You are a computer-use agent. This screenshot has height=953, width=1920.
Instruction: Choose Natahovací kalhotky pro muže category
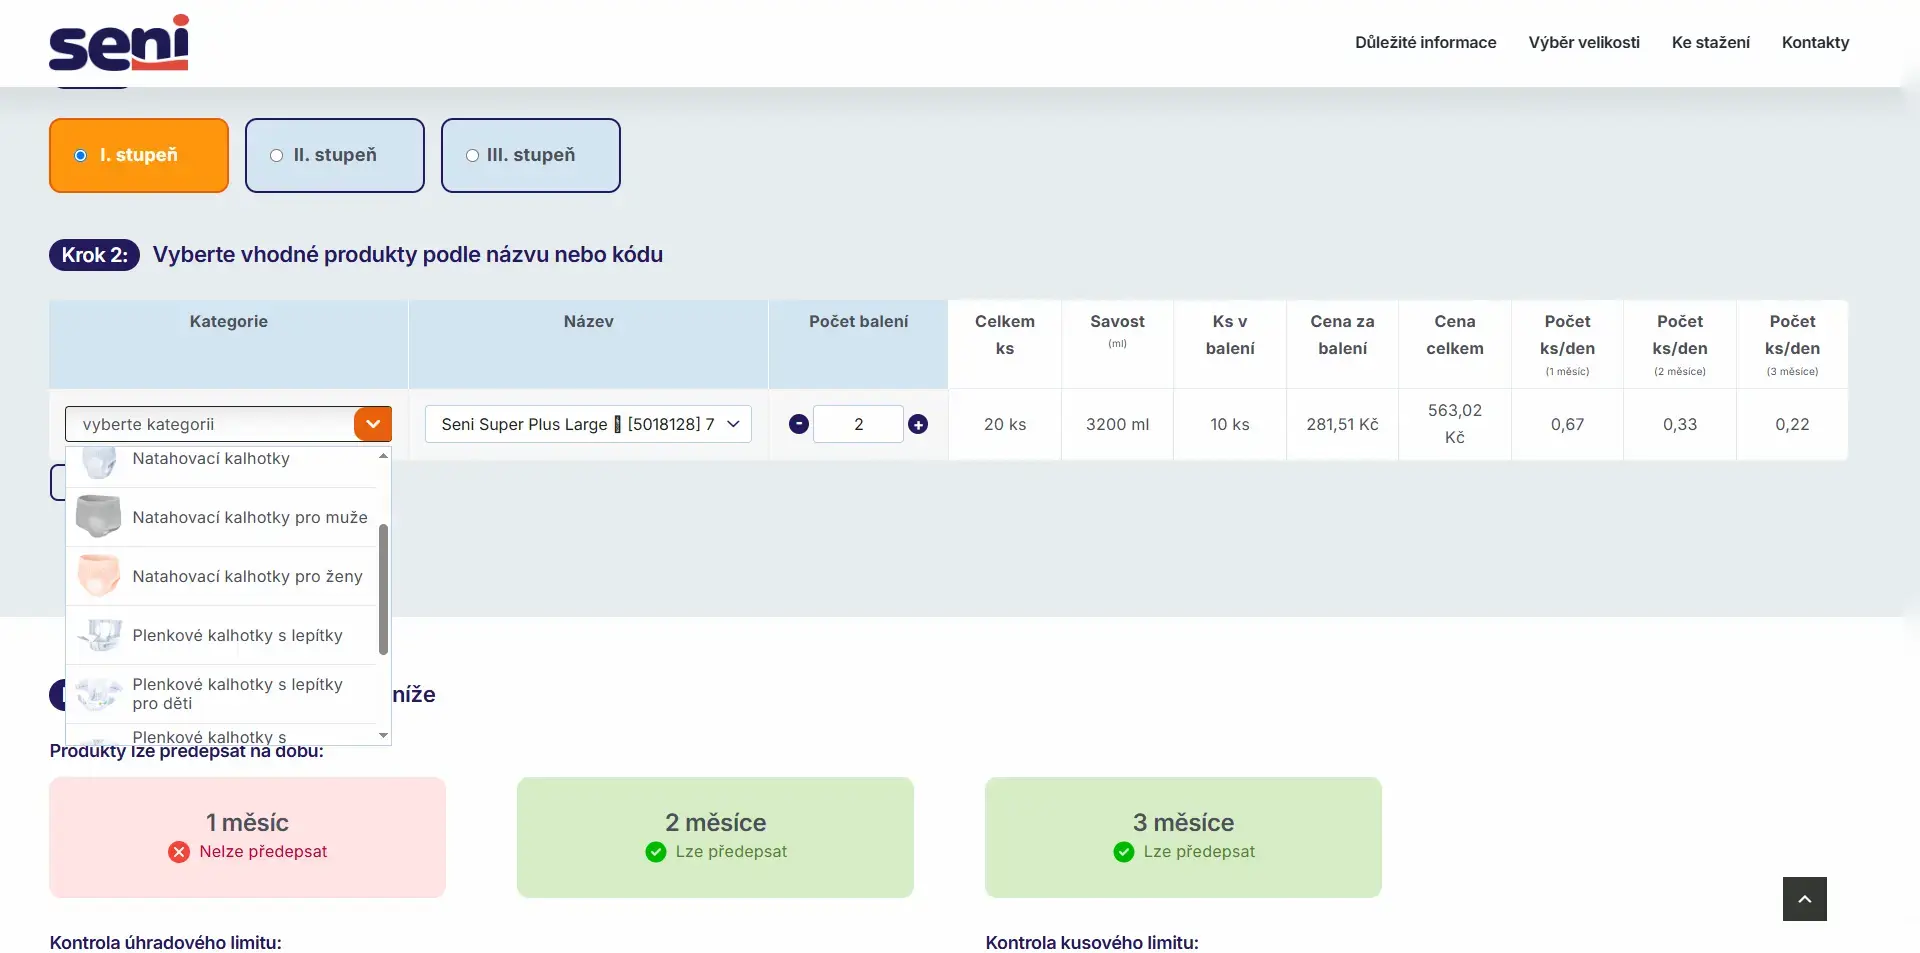(221, 517)
